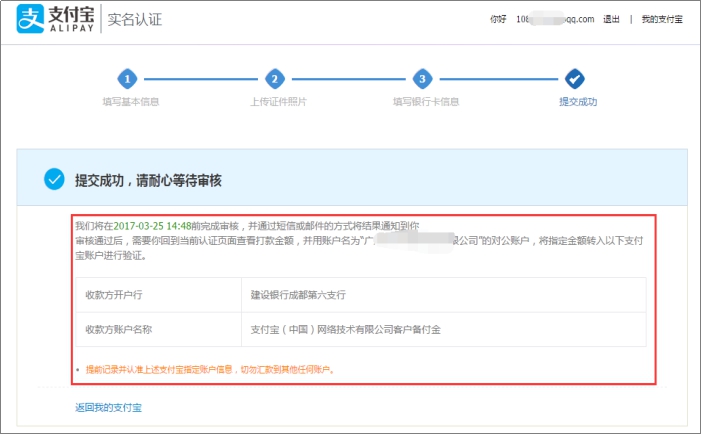Click the final step checkmark icon
702x434 pixels.
pyautogui.click(x=575, y=79)
